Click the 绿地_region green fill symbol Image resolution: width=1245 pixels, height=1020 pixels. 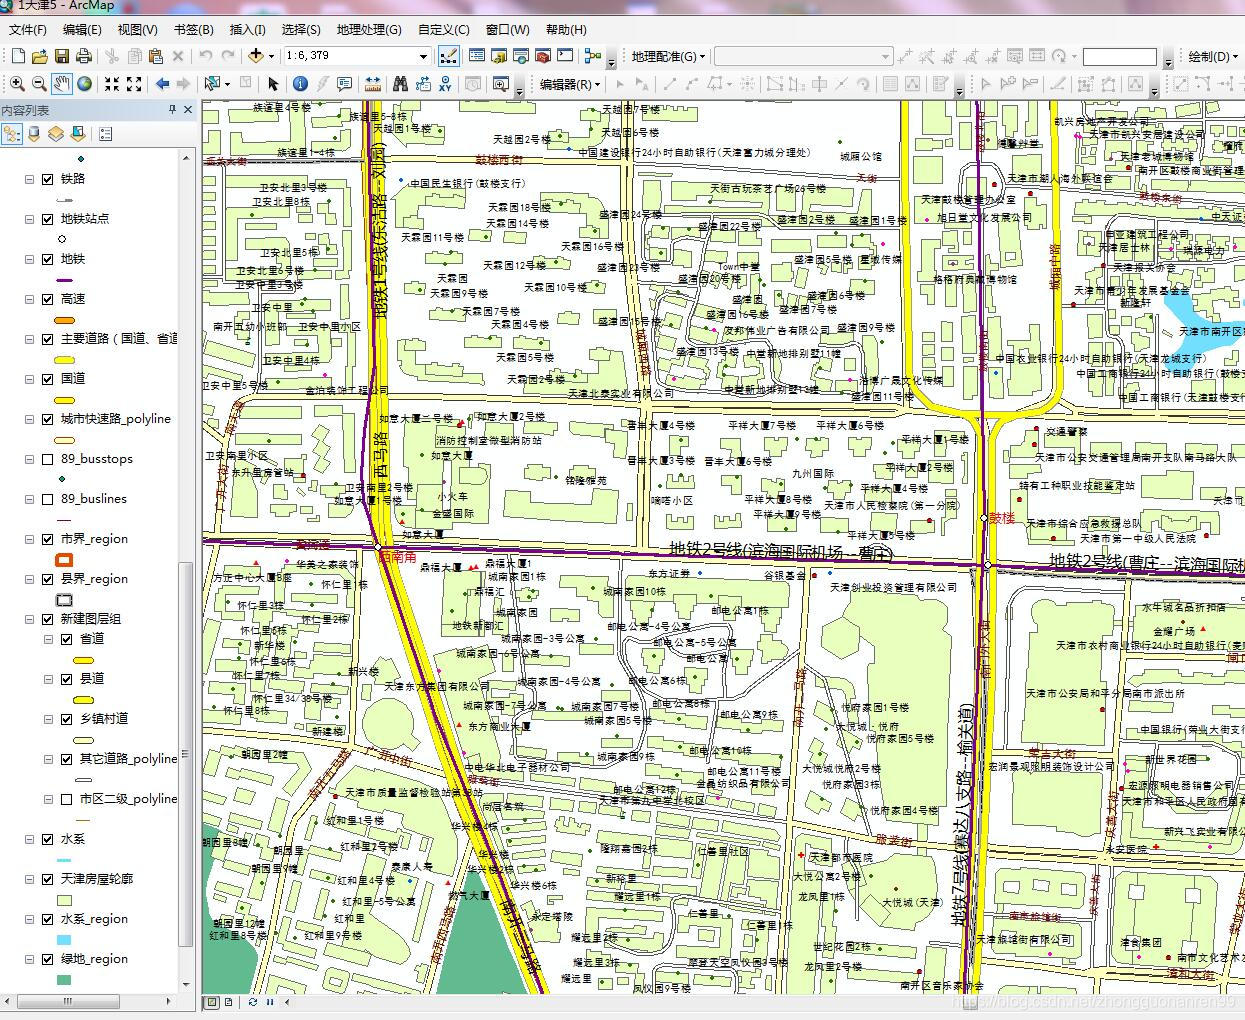(64, 980)
